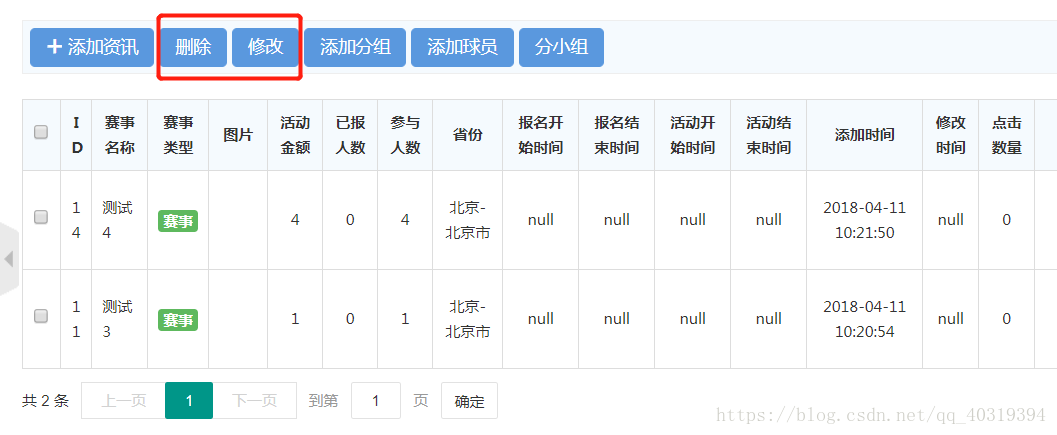Click the 分小组 button

click(561, 47)
